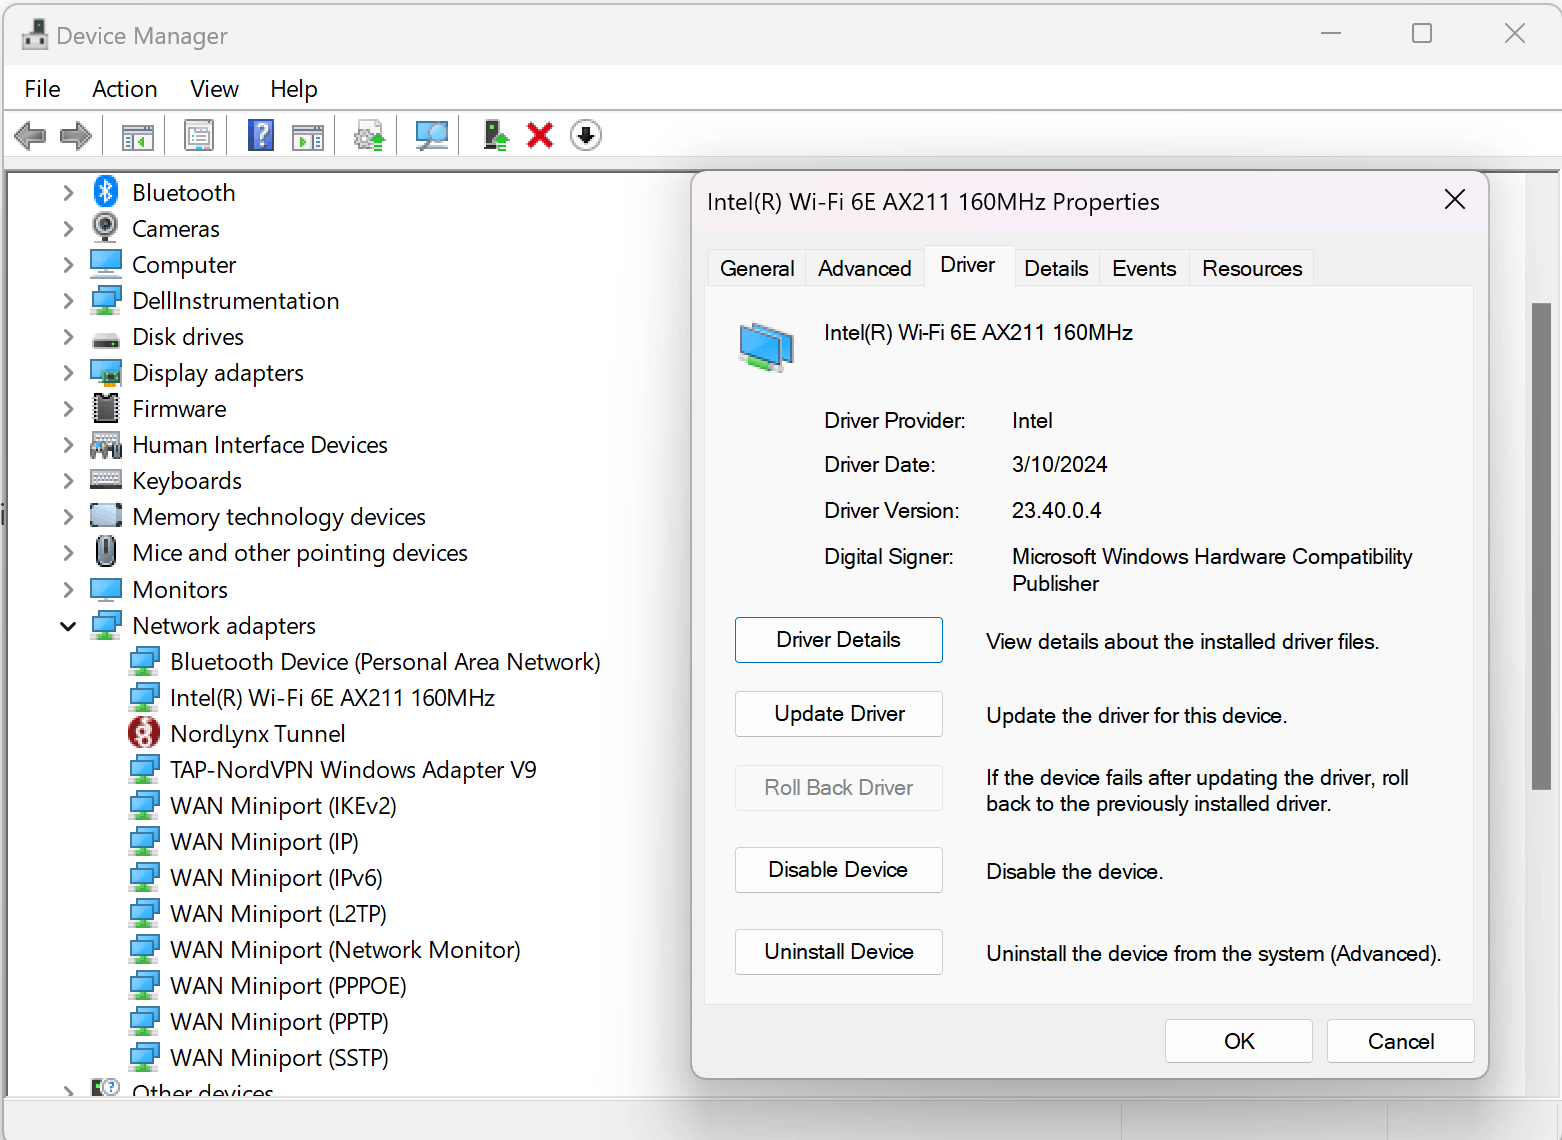The height and width of the screenshot is (1140, 1562).
Task: Click the Computer category icon
Action: (106, 264)
